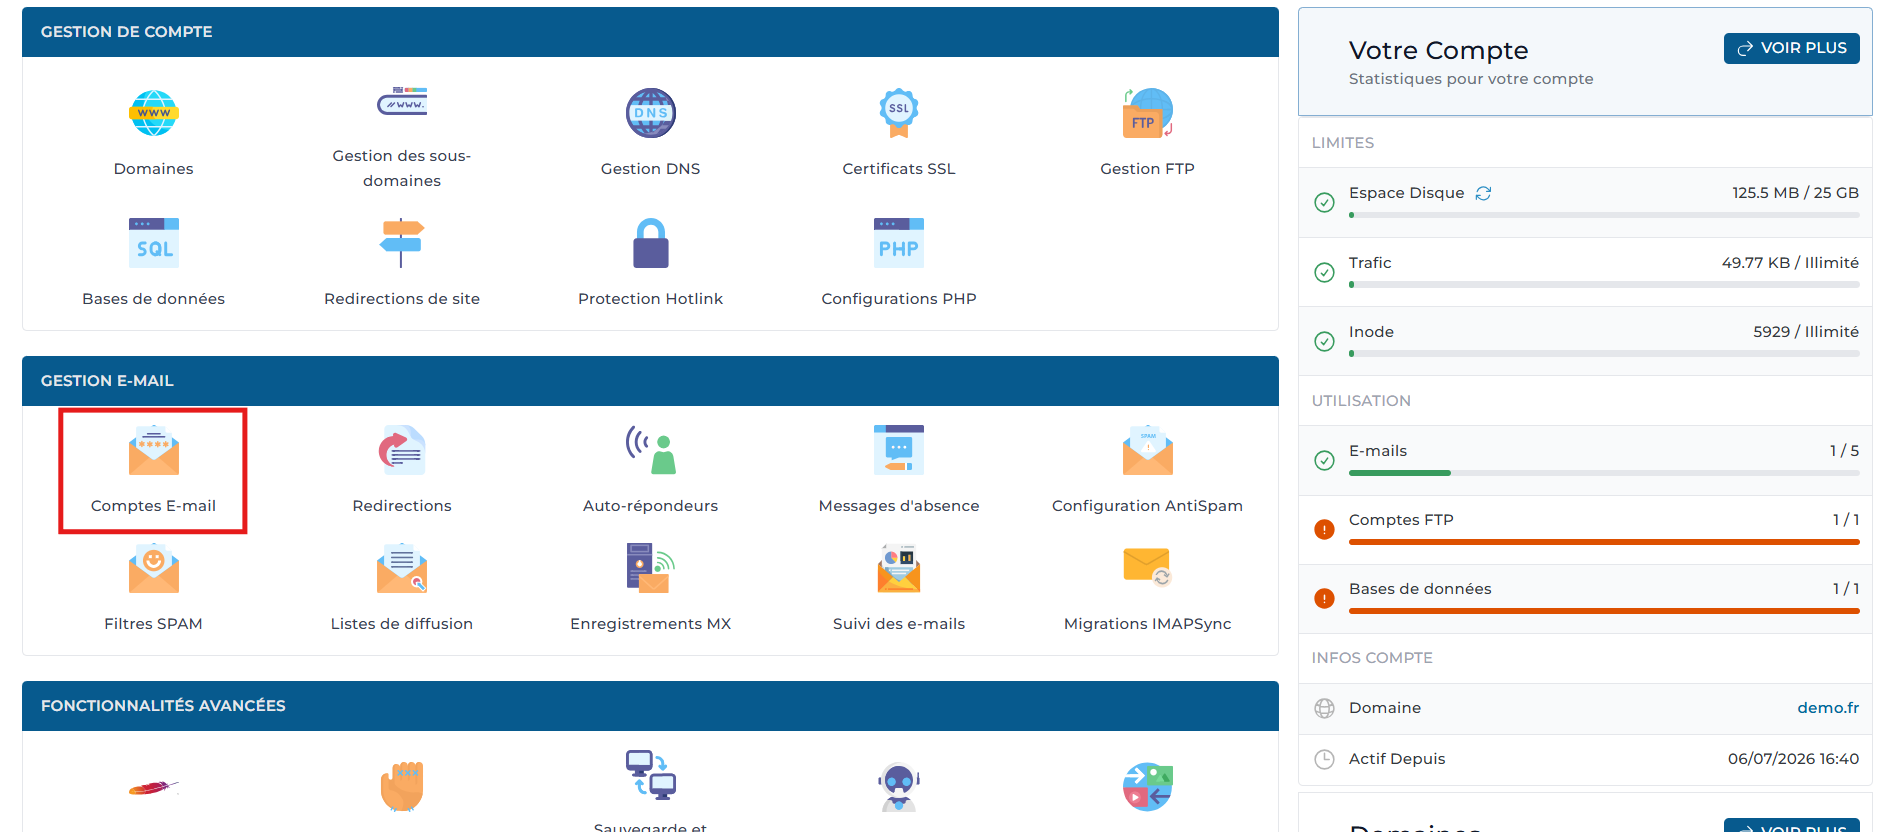Click "Statistiques pour votre compte" subtitle
The image size is (1895, 832).
1471,79
